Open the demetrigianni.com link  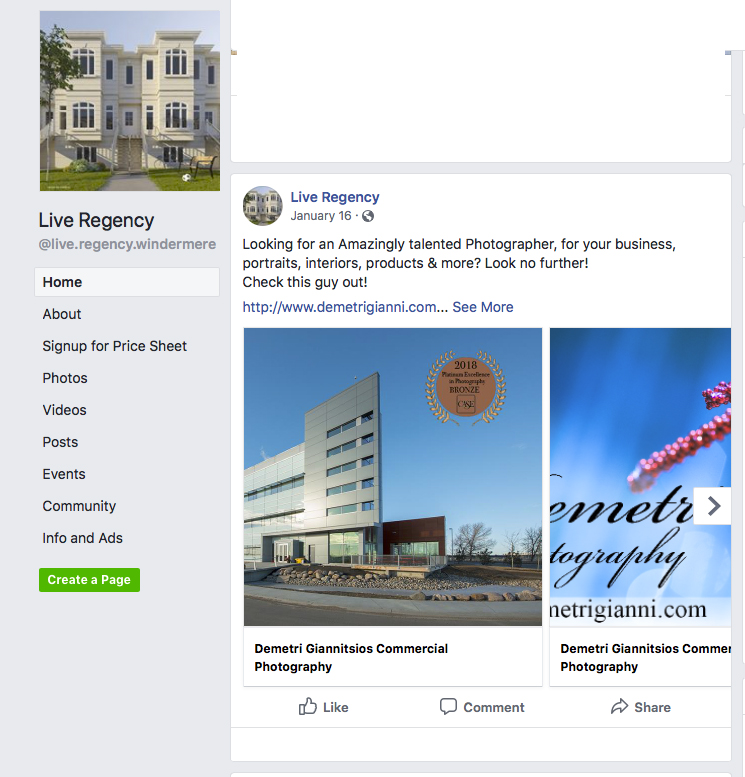point(340,307)
